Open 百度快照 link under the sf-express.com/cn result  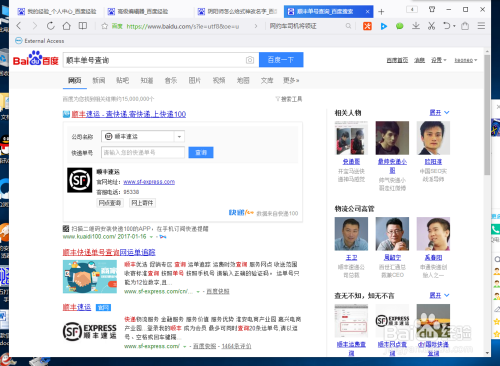click(218, 291)
